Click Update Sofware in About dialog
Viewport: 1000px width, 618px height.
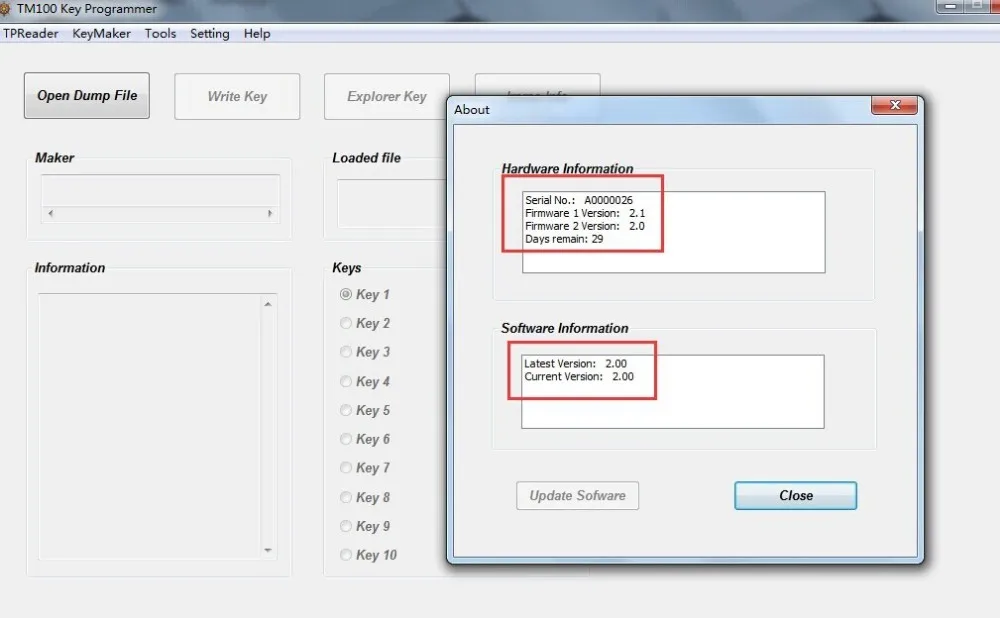577,496
